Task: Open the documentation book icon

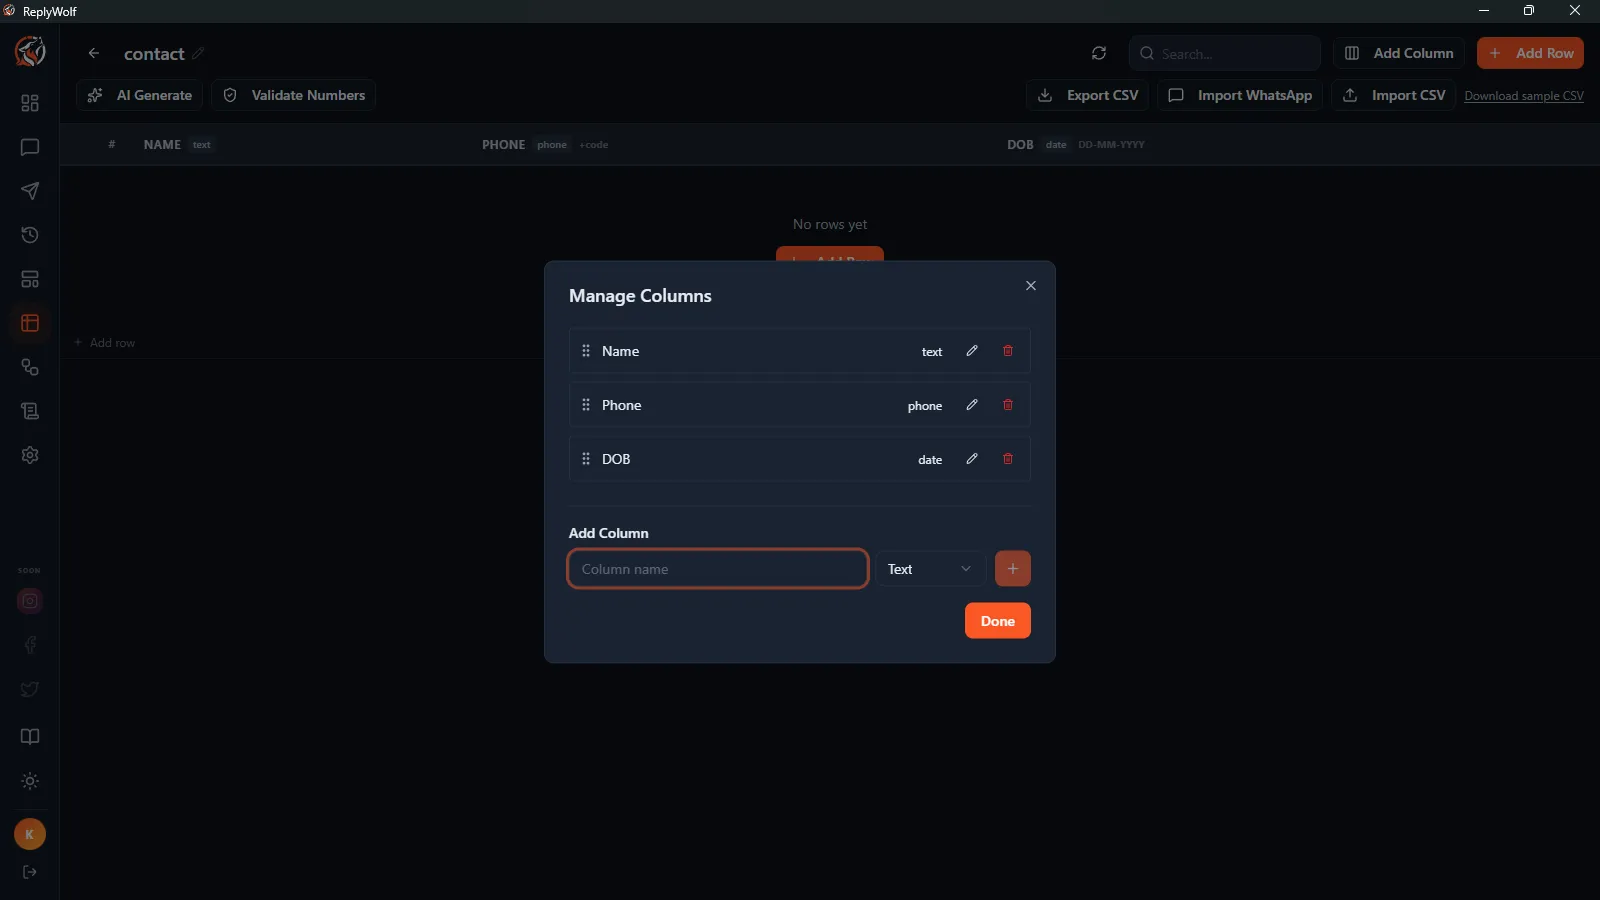Action: click(30, 737)
